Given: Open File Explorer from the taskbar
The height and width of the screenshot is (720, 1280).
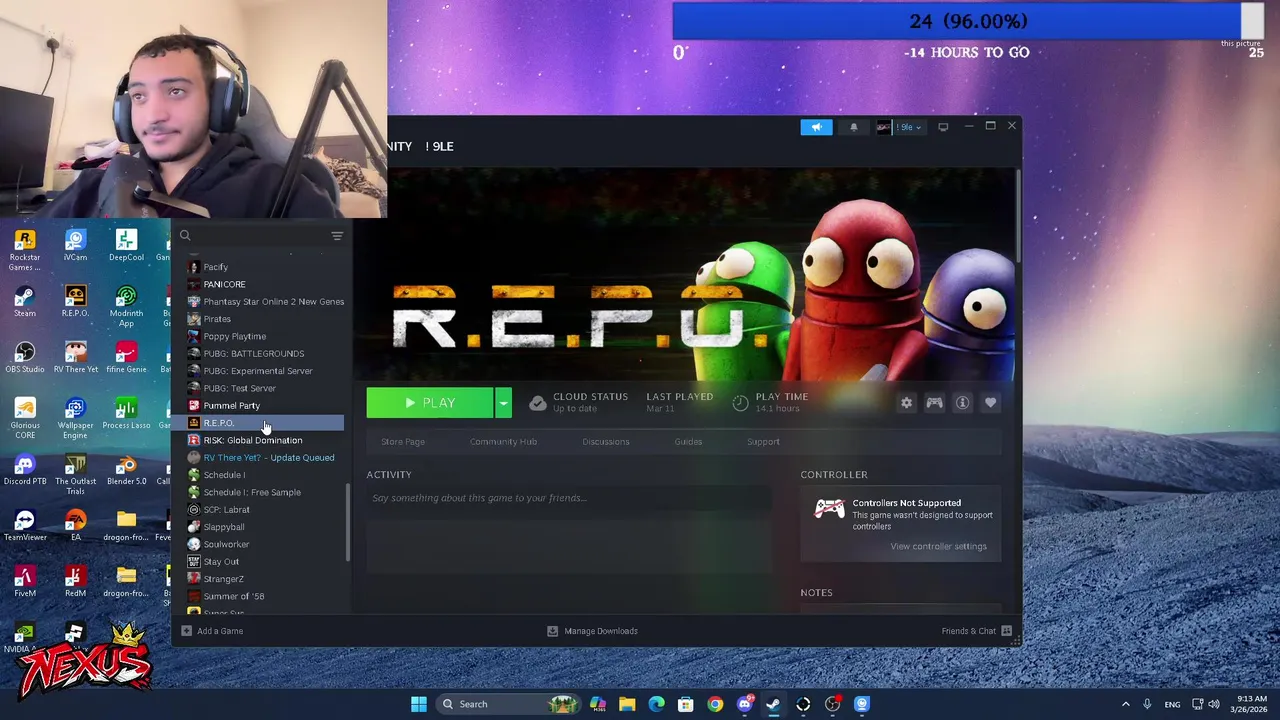Looking at the screenshot, I should (627, 704).
